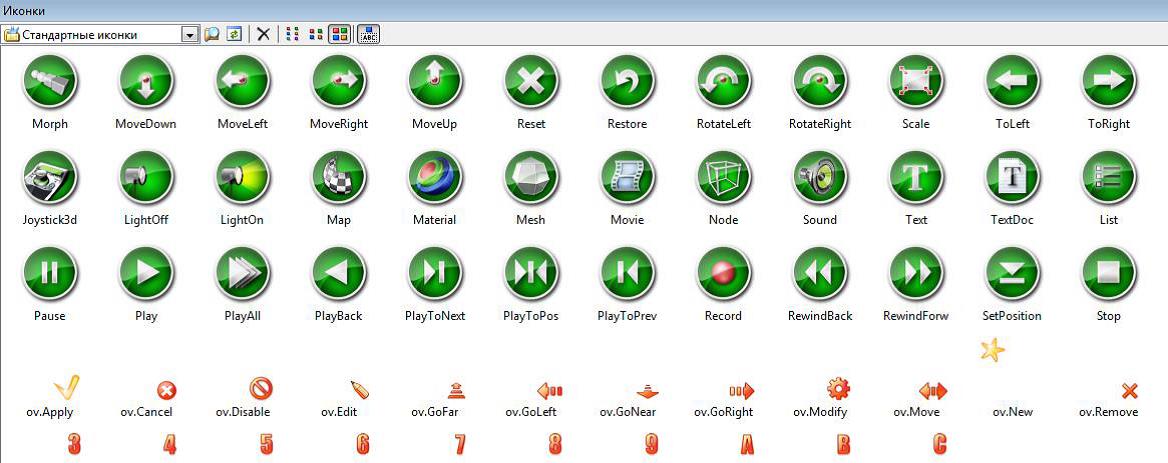Select the ov.Move double-arrow overlay icon
The height and width of the screenshot is (463, 1168).
933,391
